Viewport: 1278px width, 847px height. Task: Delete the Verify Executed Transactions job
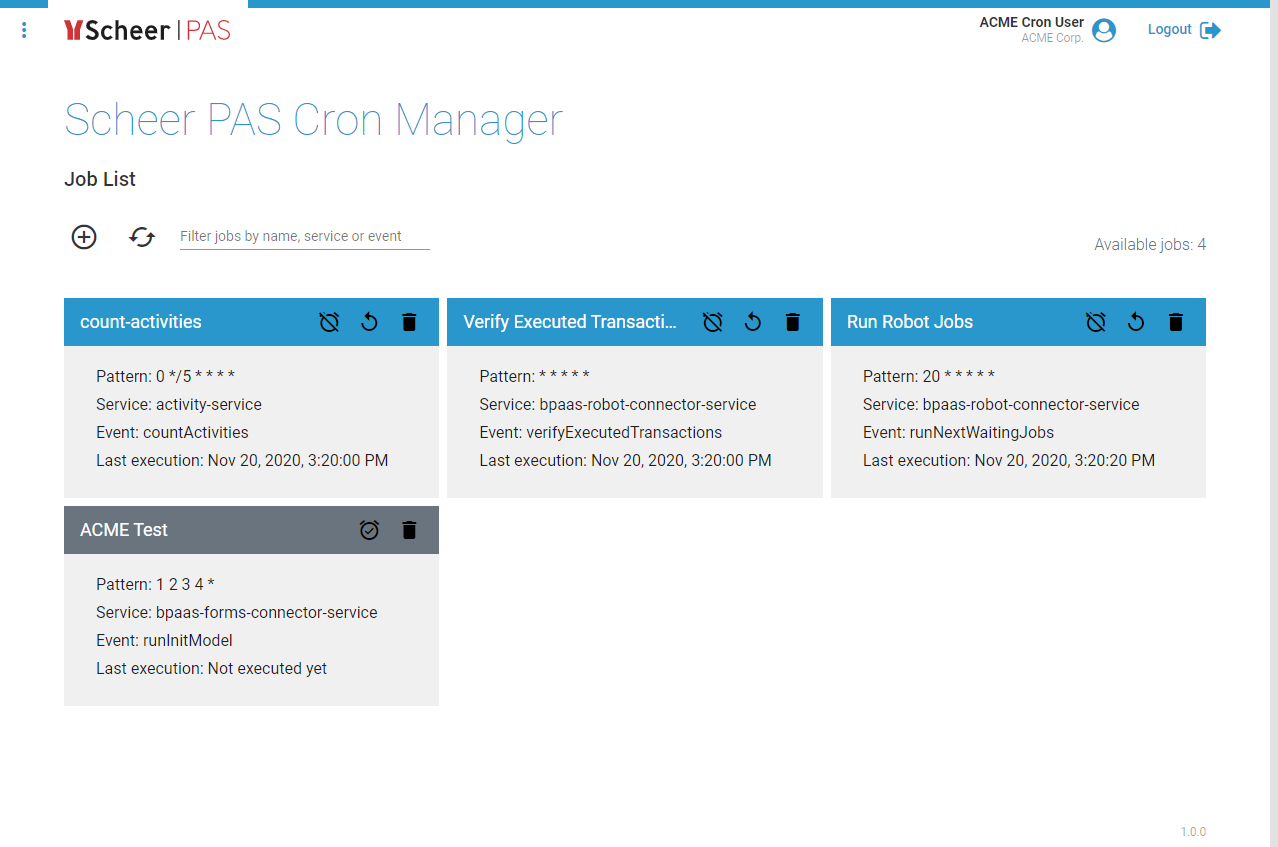click(x=793, y=322)
